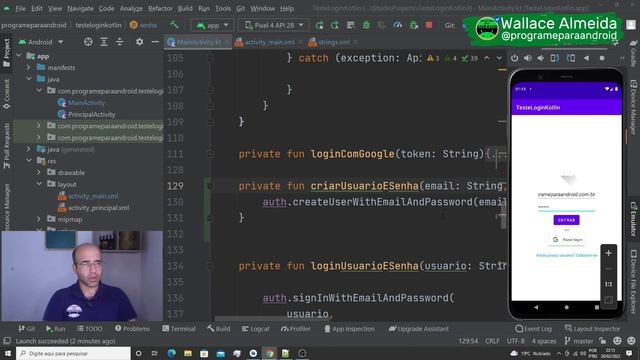Click the warnings indicator showing 3
Image resolution: width=640 pixels, height=360 pixels.
tap(433, 58)
